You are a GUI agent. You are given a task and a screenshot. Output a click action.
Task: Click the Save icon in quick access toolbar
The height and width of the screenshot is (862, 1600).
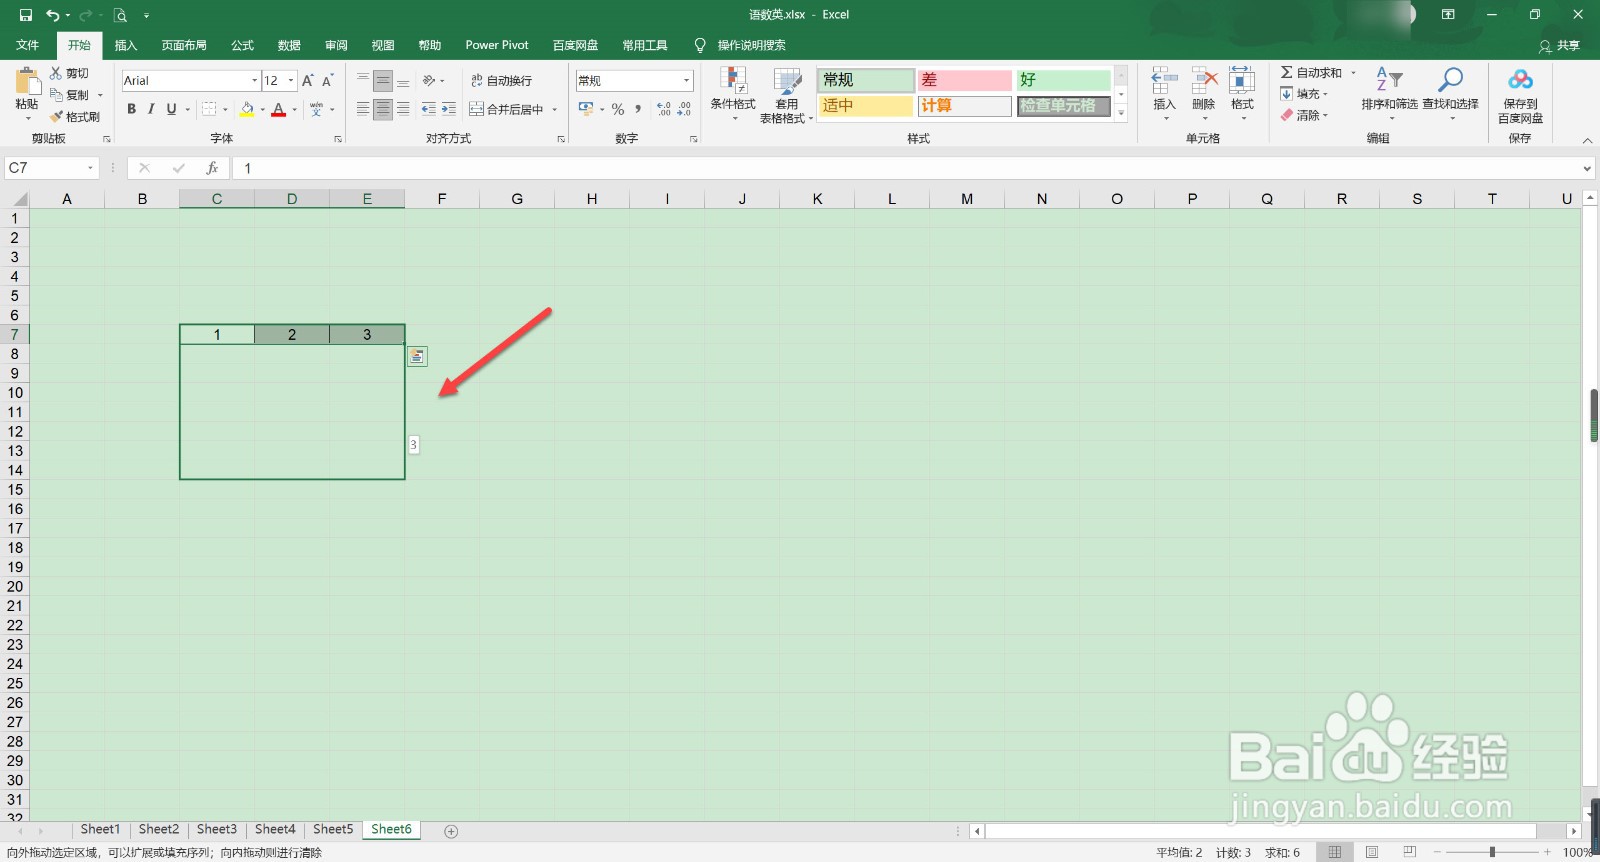[x=26, y=15]
